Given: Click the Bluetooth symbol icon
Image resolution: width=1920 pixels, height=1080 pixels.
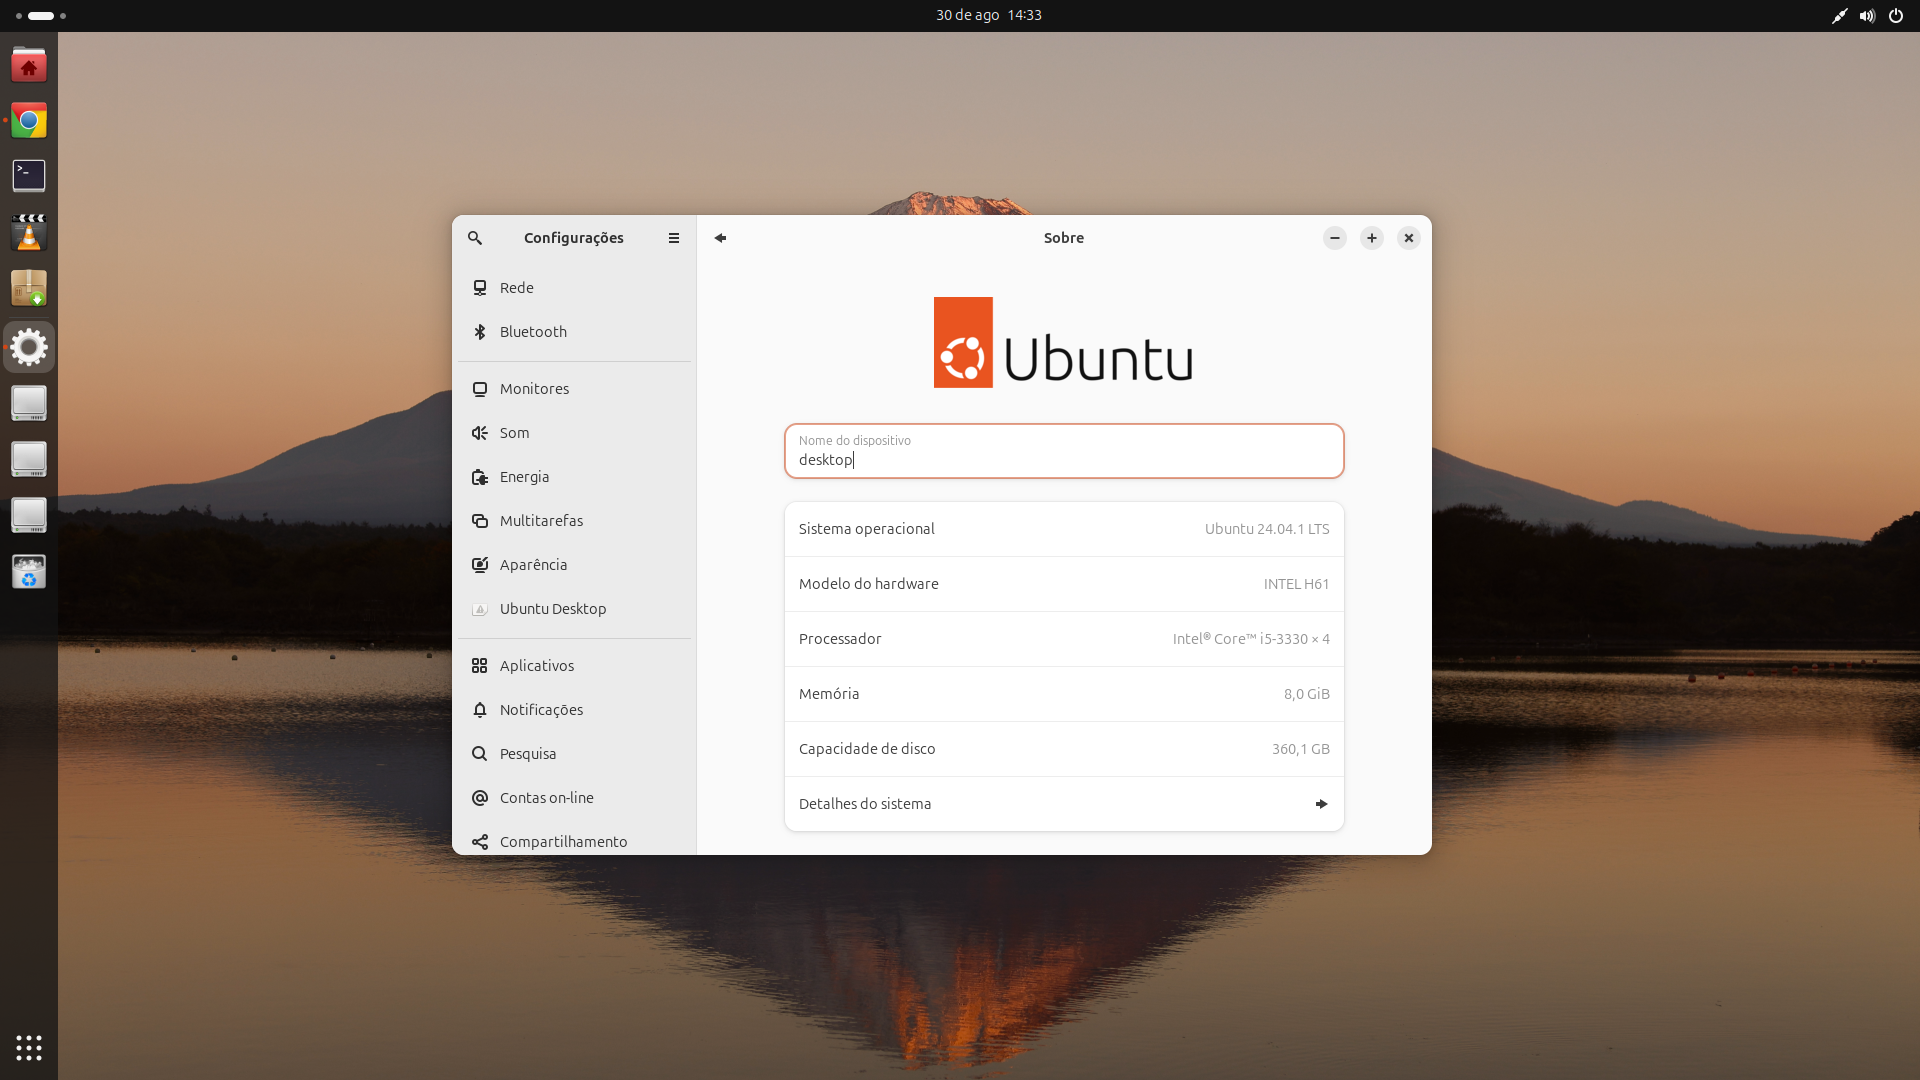Looking at the screenshot, I should [x=480, y=332].
